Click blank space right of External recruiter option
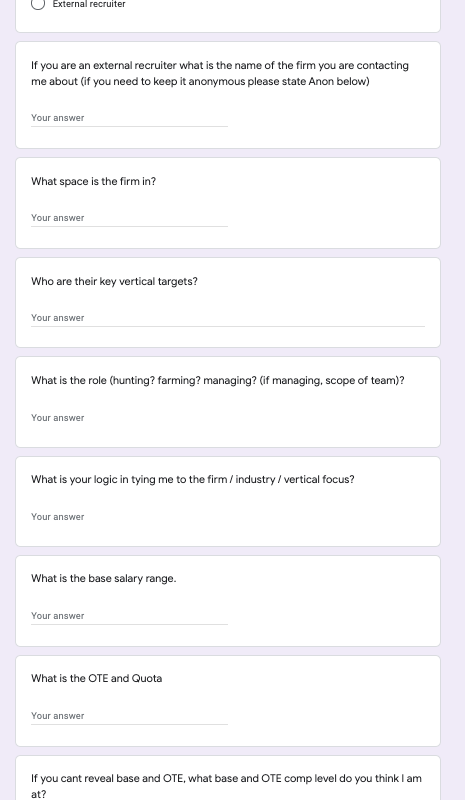 point(281,4)
